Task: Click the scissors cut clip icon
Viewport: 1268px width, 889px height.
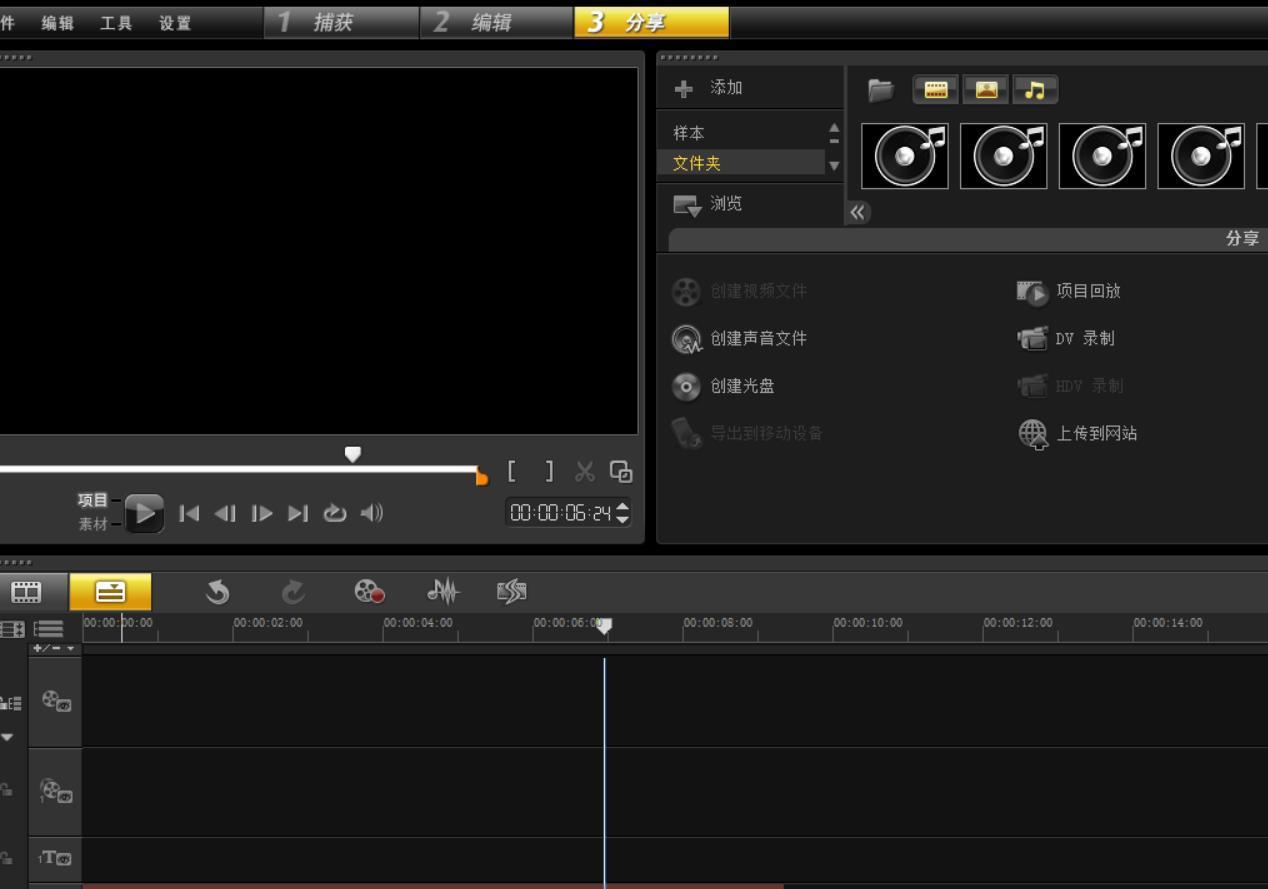Action: pyautogui.click(x=585, y=471)
